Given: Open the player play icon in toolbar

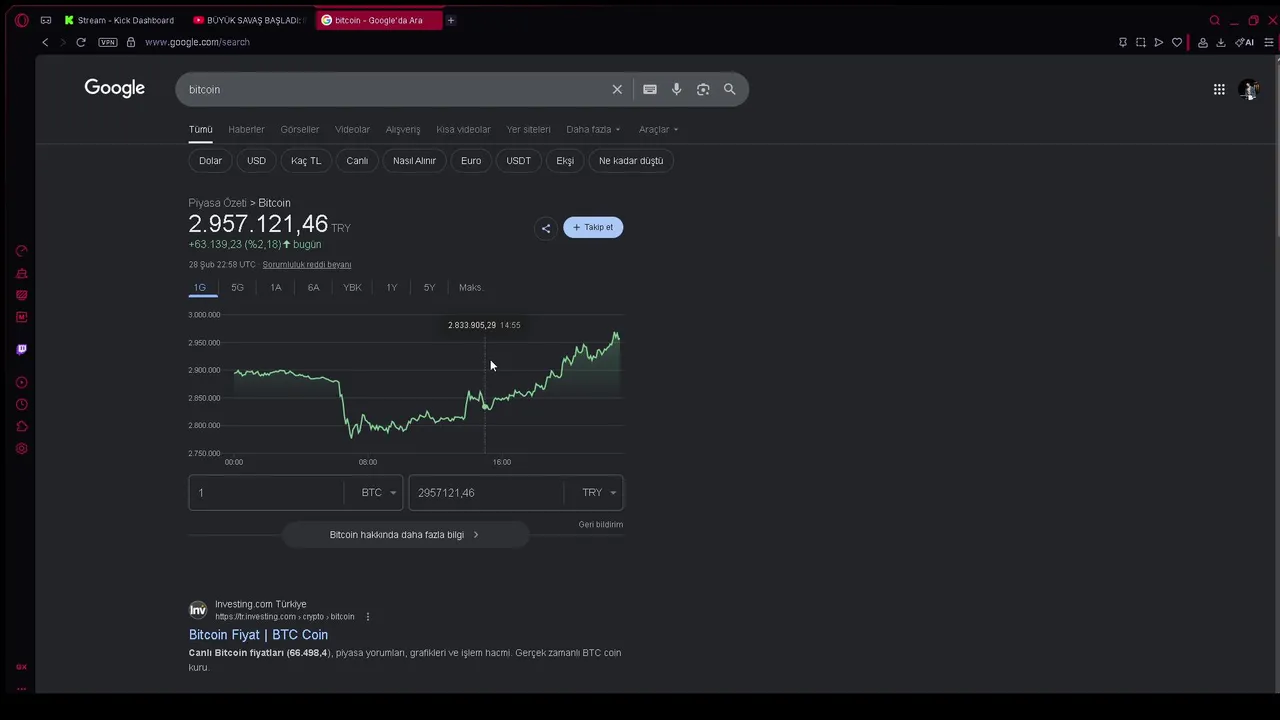Looking at the screenshot, I should point(1159,42).
